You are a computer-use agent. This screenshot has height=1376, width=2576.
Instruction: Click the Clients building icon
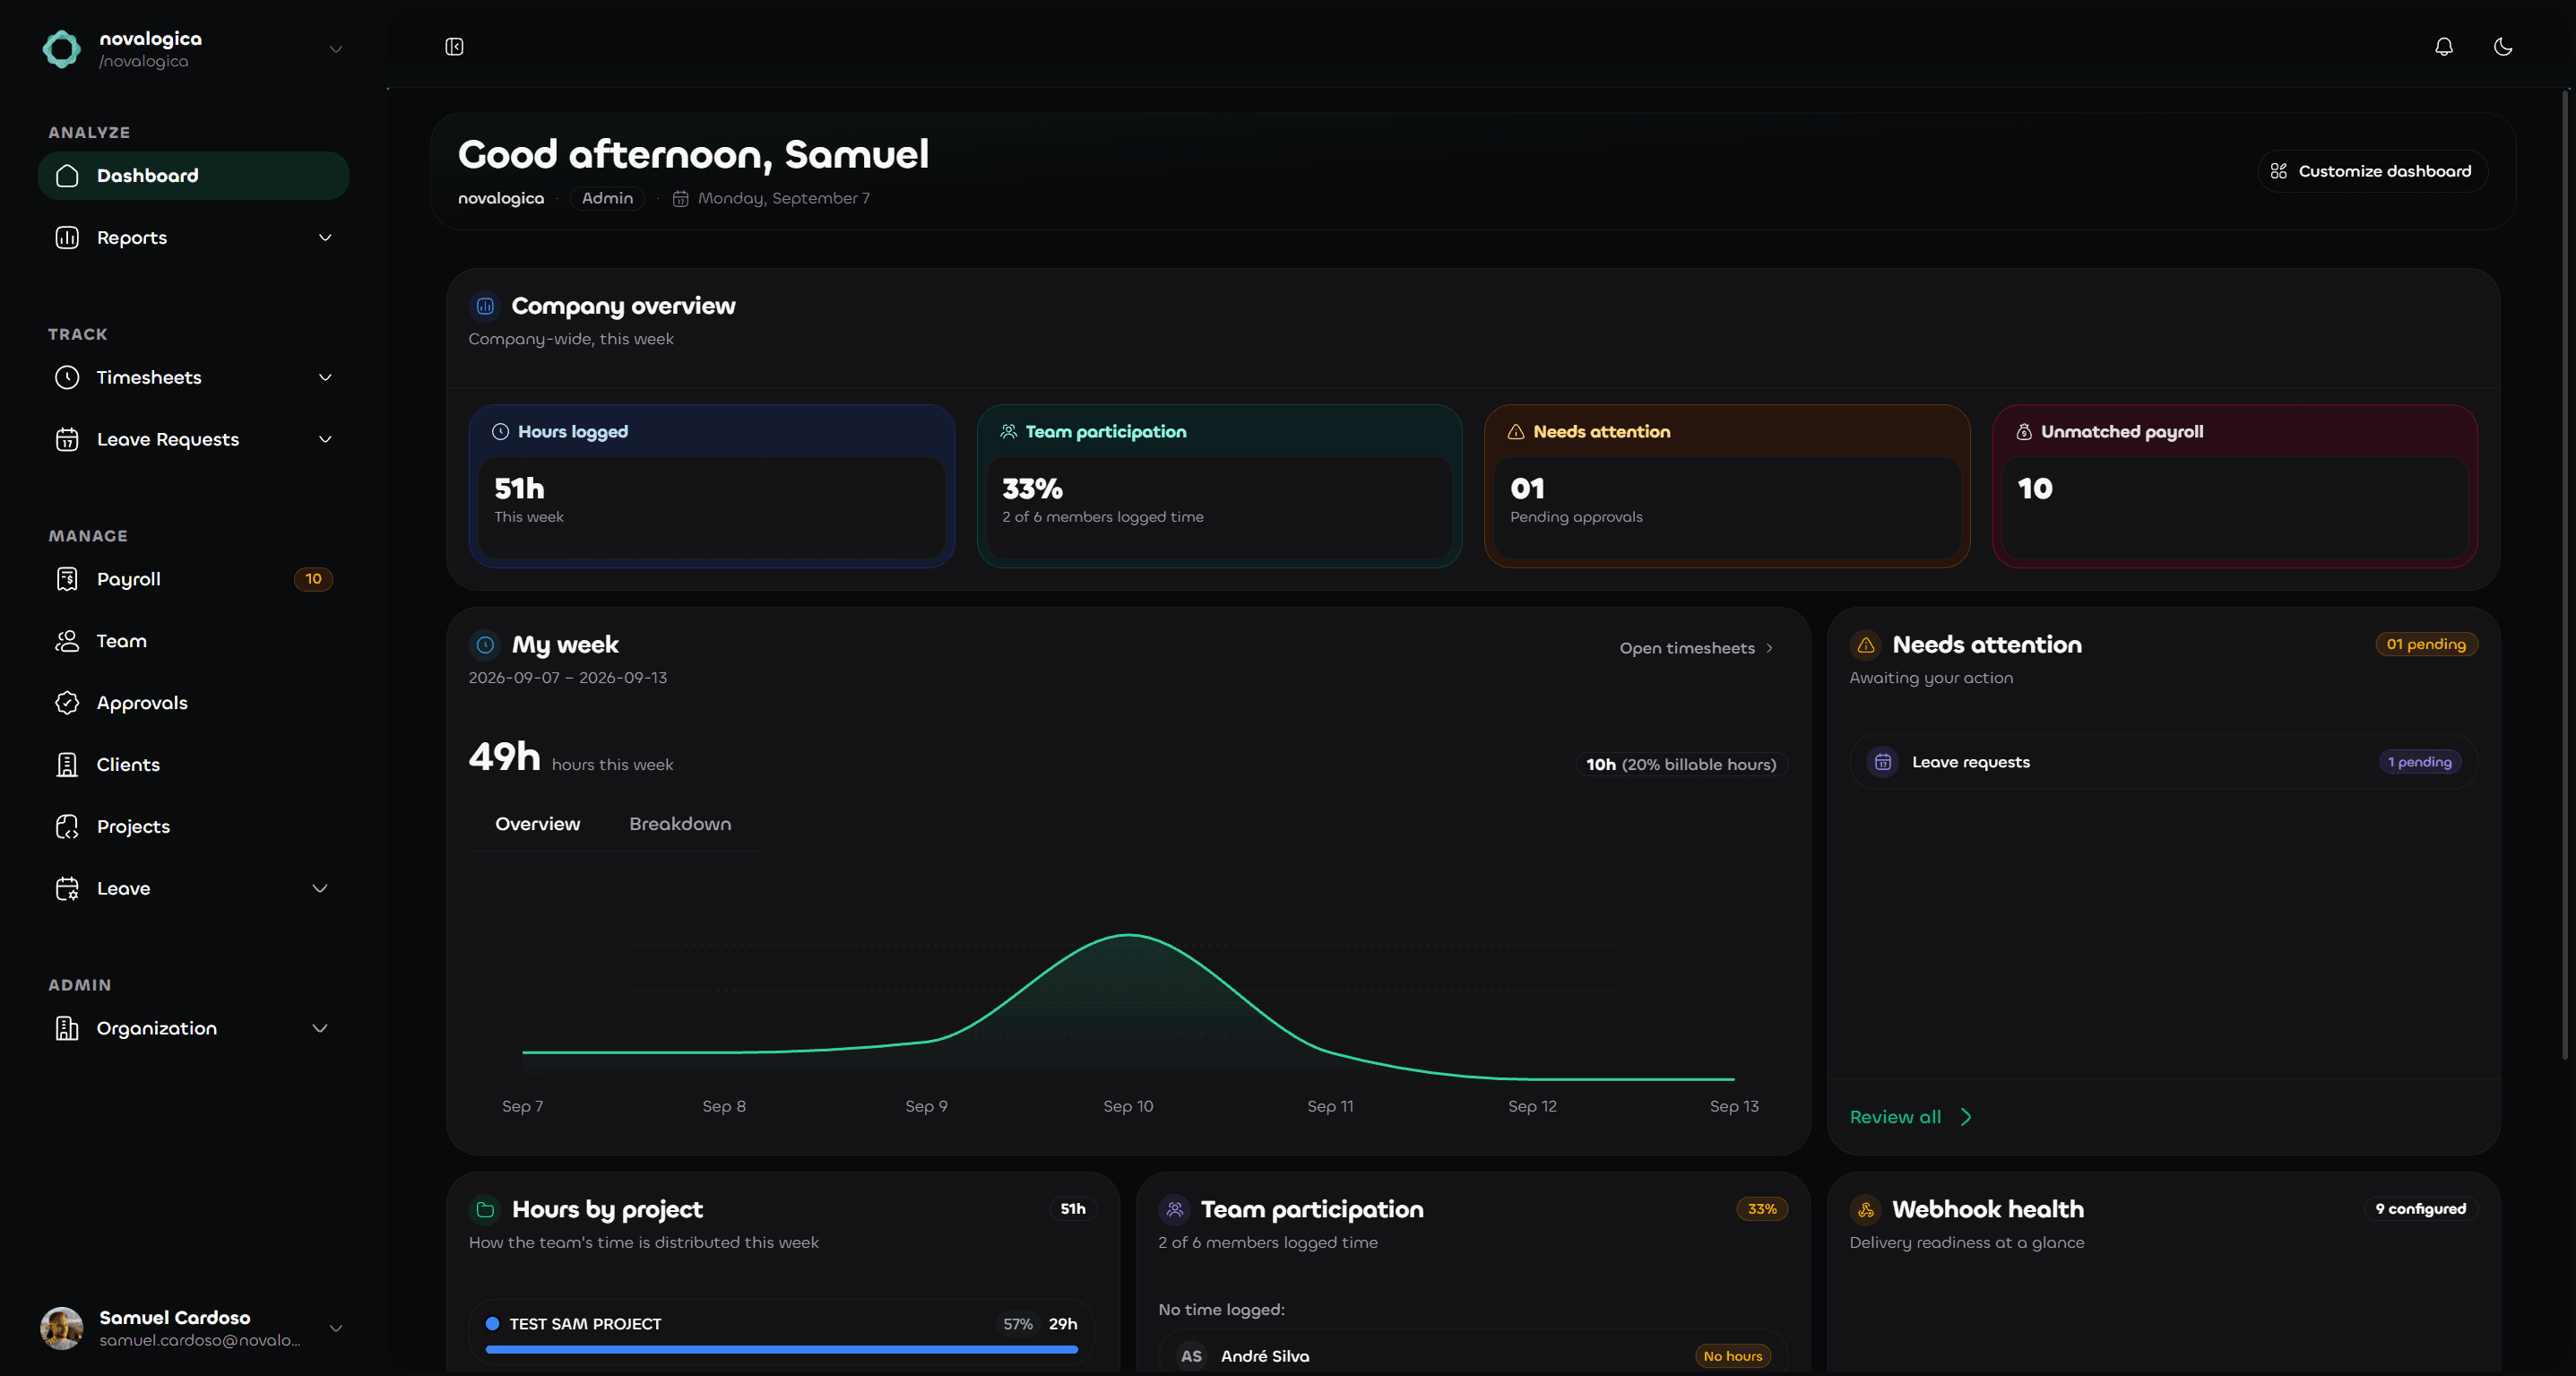[67, 765]
